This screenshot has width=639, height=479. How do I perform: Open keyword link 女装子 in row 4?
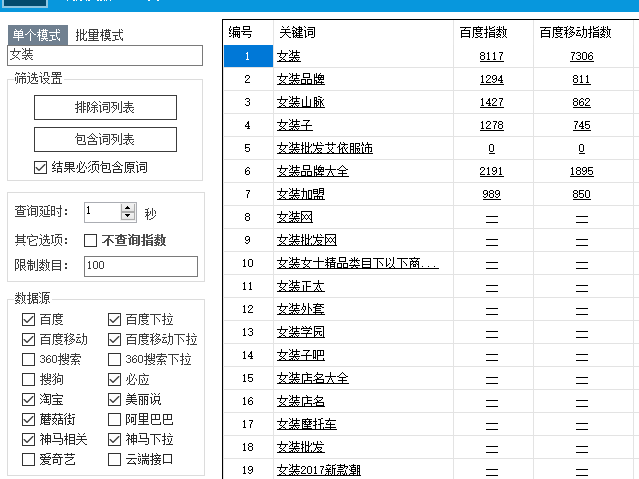click(295, 125)
